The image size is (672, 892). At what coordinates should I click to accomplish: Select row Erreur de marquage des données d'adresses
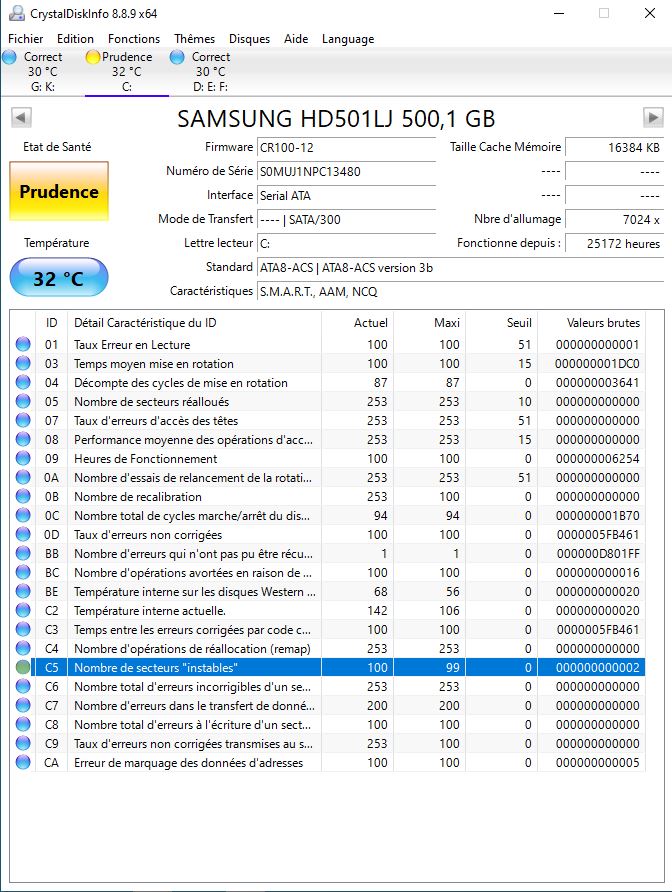(328, 762)
